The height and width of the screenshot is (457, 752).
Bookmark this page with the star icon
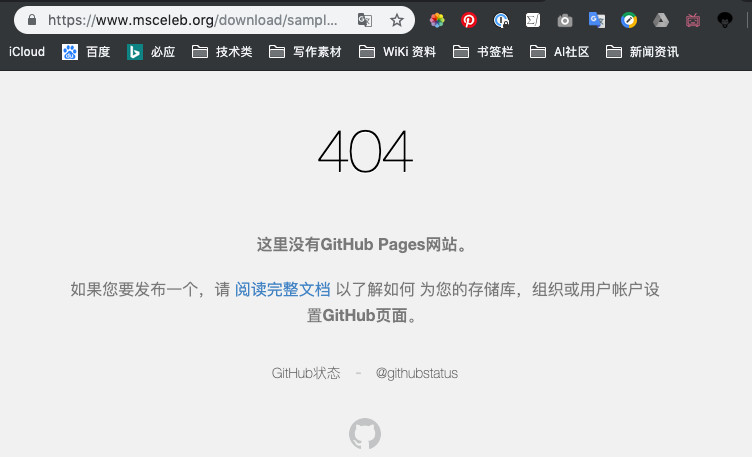pos(397,20)
